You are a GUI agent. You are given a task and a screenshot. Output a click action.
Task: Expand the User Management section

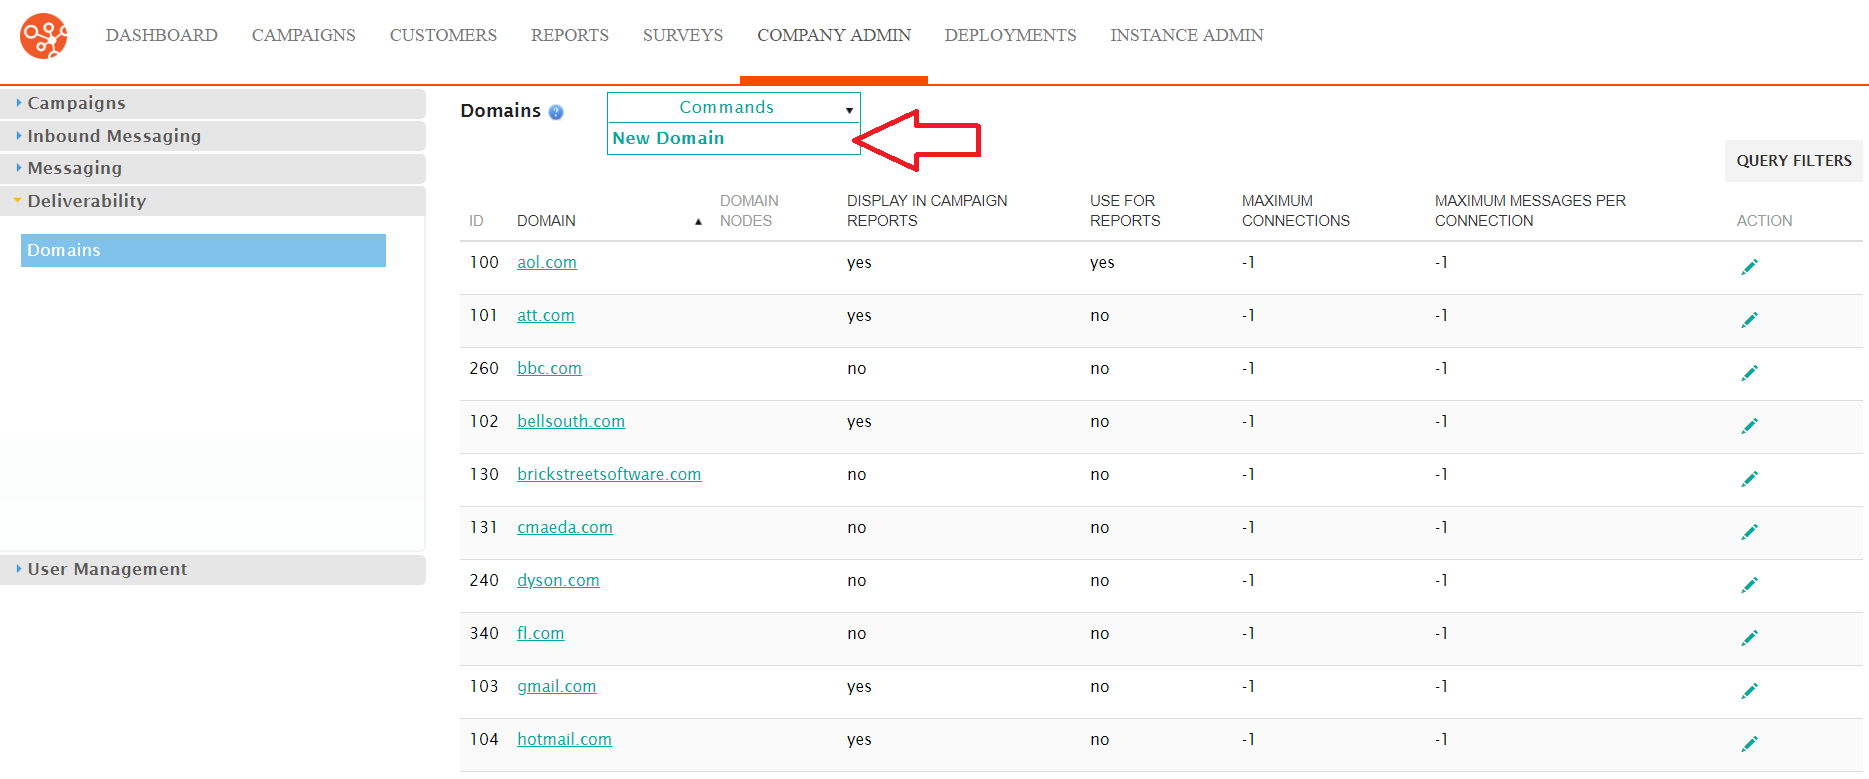[x=212, y=569]
